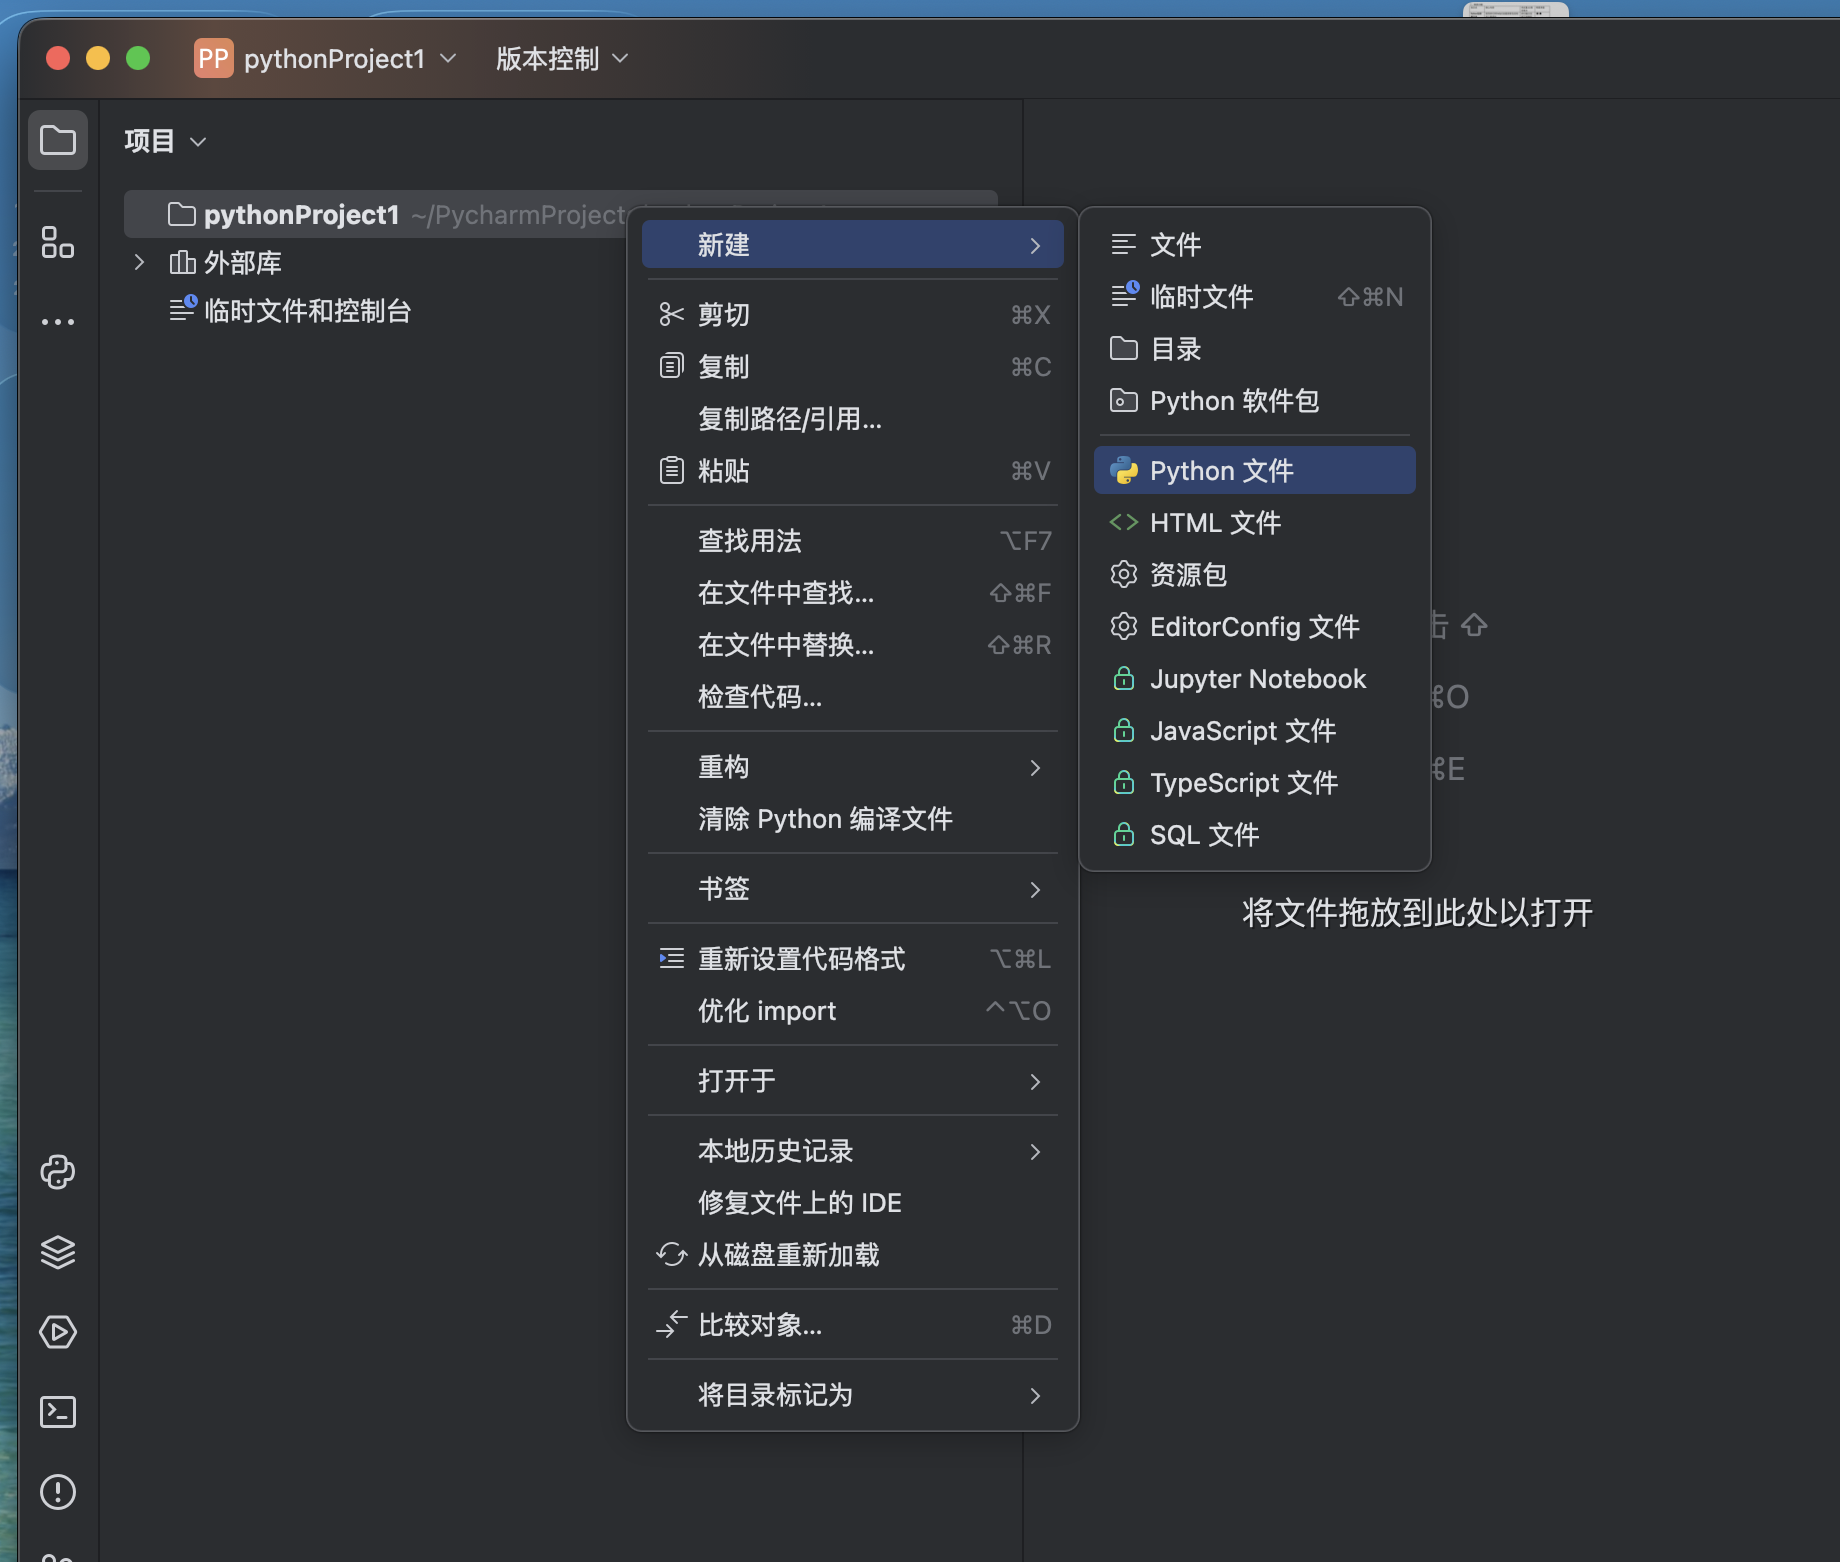Click the compare icon beside 比较对象
Screen dimensions: 1840x1562
pyautogui.click(x=672, y=1325)
